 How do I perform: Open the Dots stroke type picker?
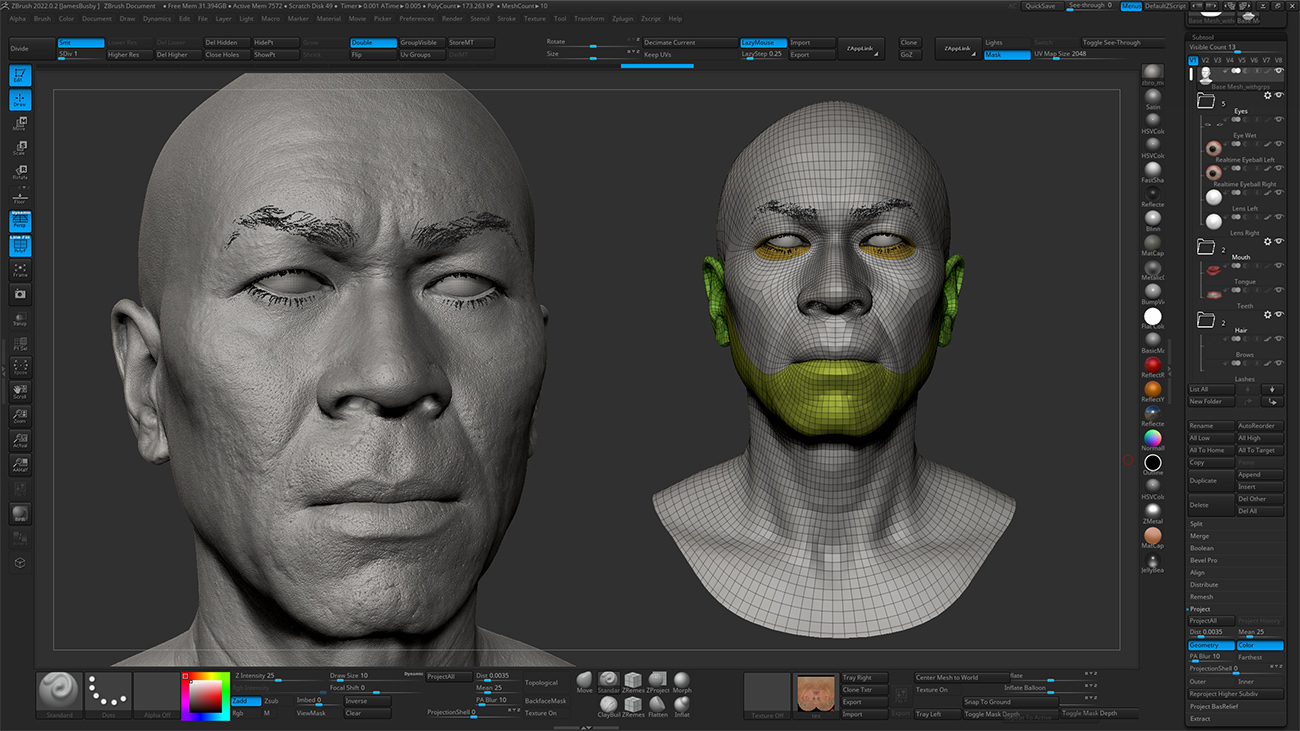point(108,694)
